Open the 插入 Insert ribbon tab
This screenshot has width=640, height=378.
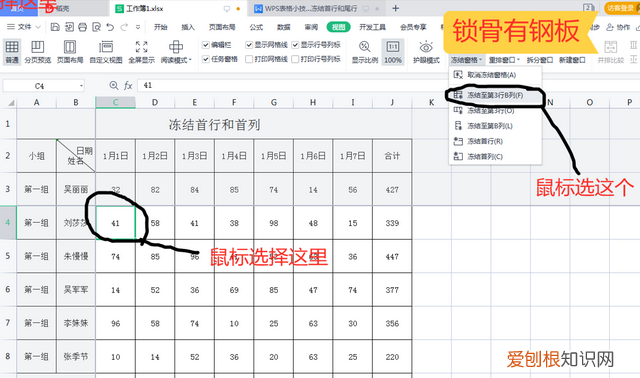188,27
